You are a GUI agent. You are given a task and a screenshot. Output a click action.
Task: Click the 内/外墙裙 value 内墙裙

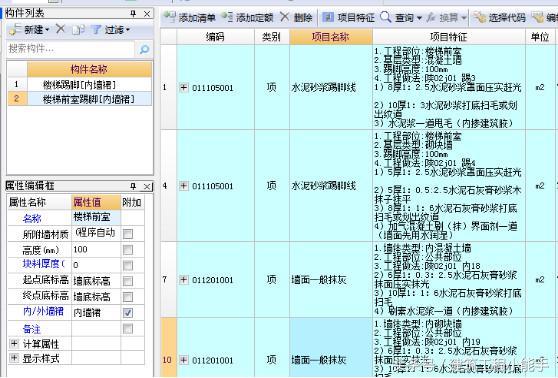pos(96,313)
